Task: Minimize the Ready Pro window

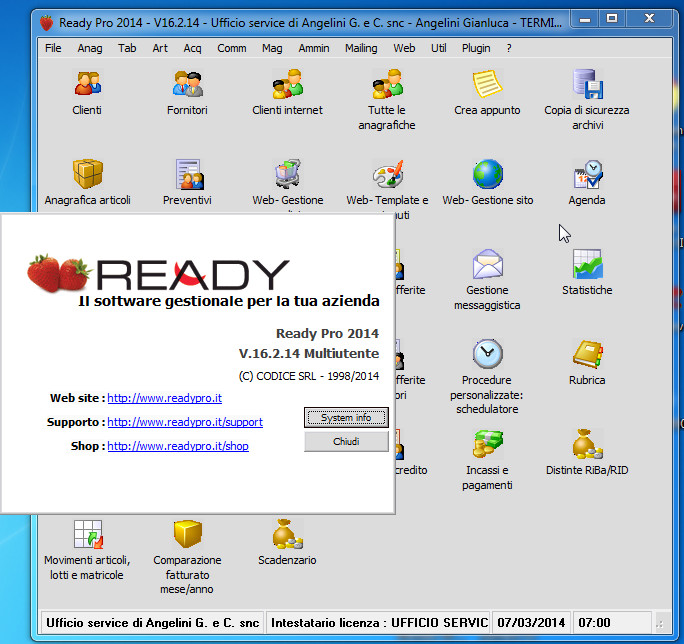Action: [x=585, y=18]
